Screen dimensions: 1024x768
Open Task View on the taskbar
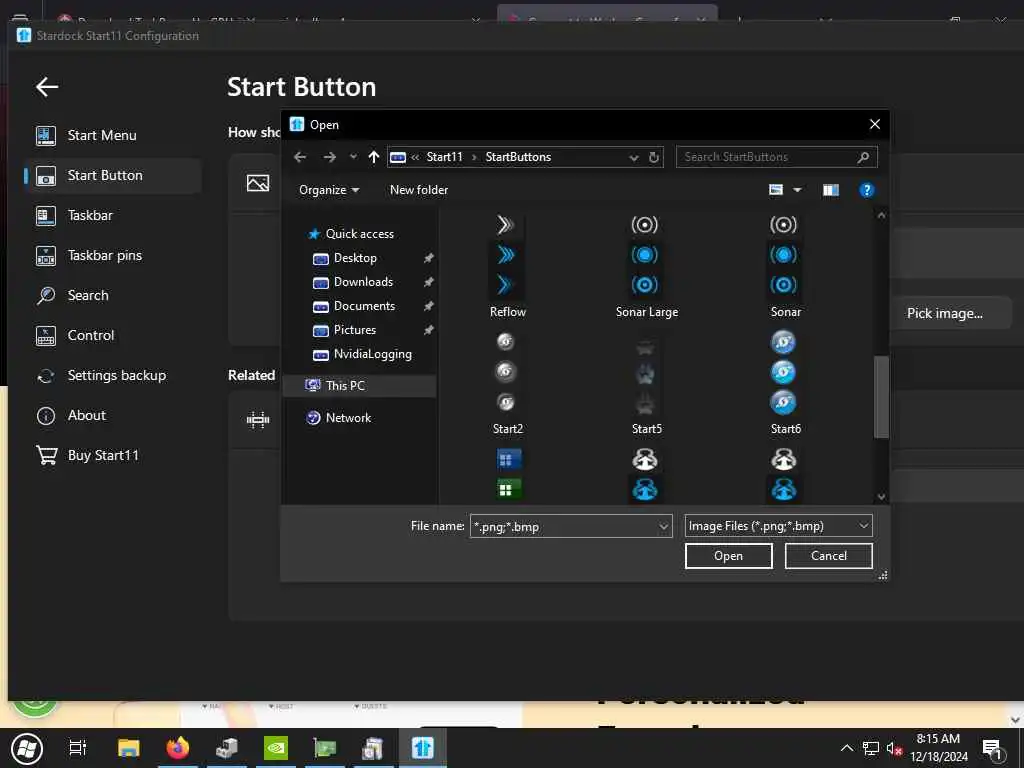pyautogui.click(x=78, y=748)
